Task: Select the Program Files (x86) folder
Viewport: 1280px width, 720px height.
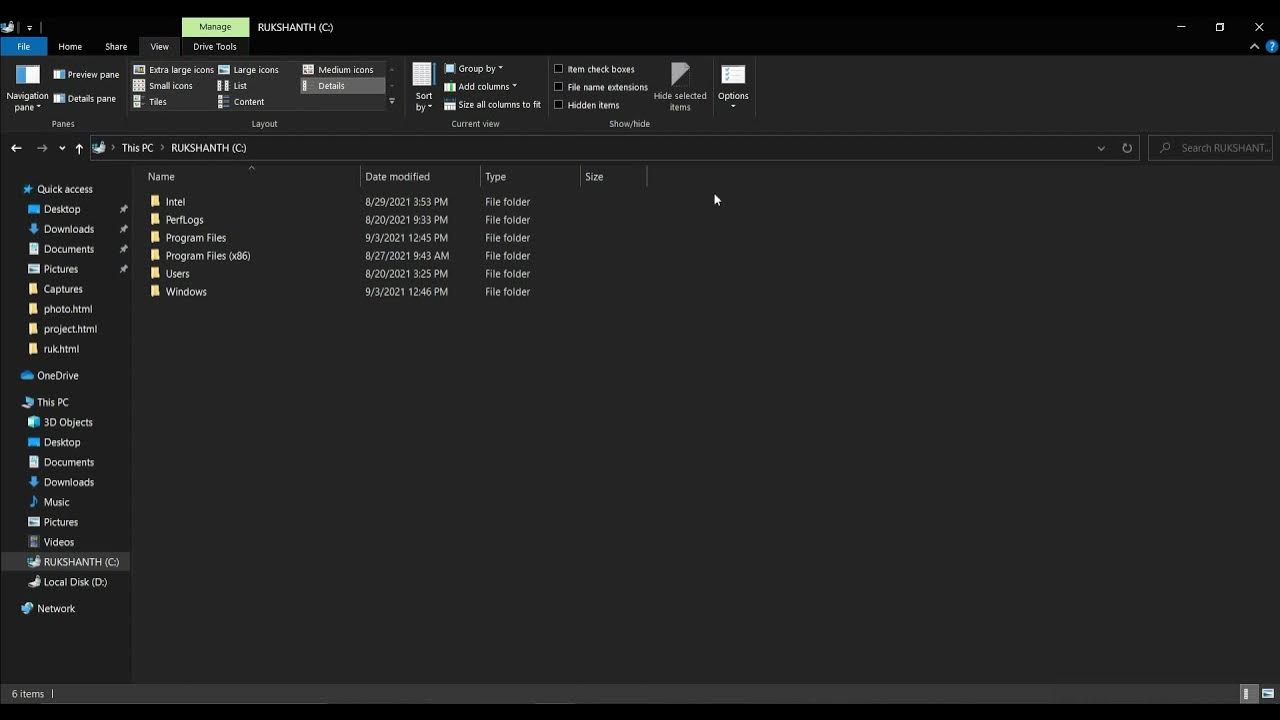Action: tap(207, 256)
